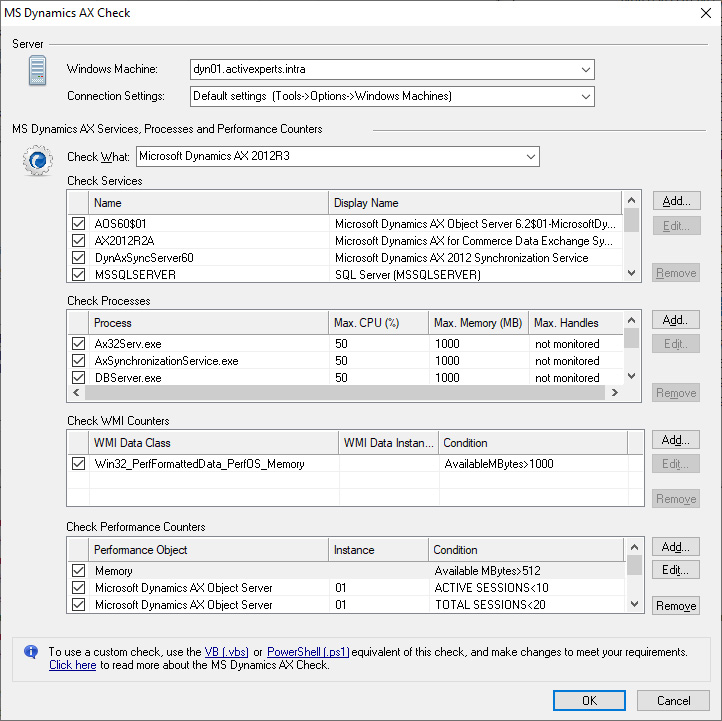
Task: Open the Connection Settings dropdown
Action: point(585,97)
